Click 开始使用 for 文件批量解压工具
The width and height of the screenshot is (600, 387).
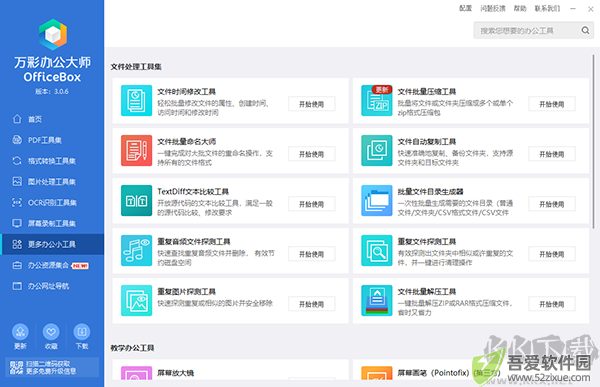[x=552, y=304]
